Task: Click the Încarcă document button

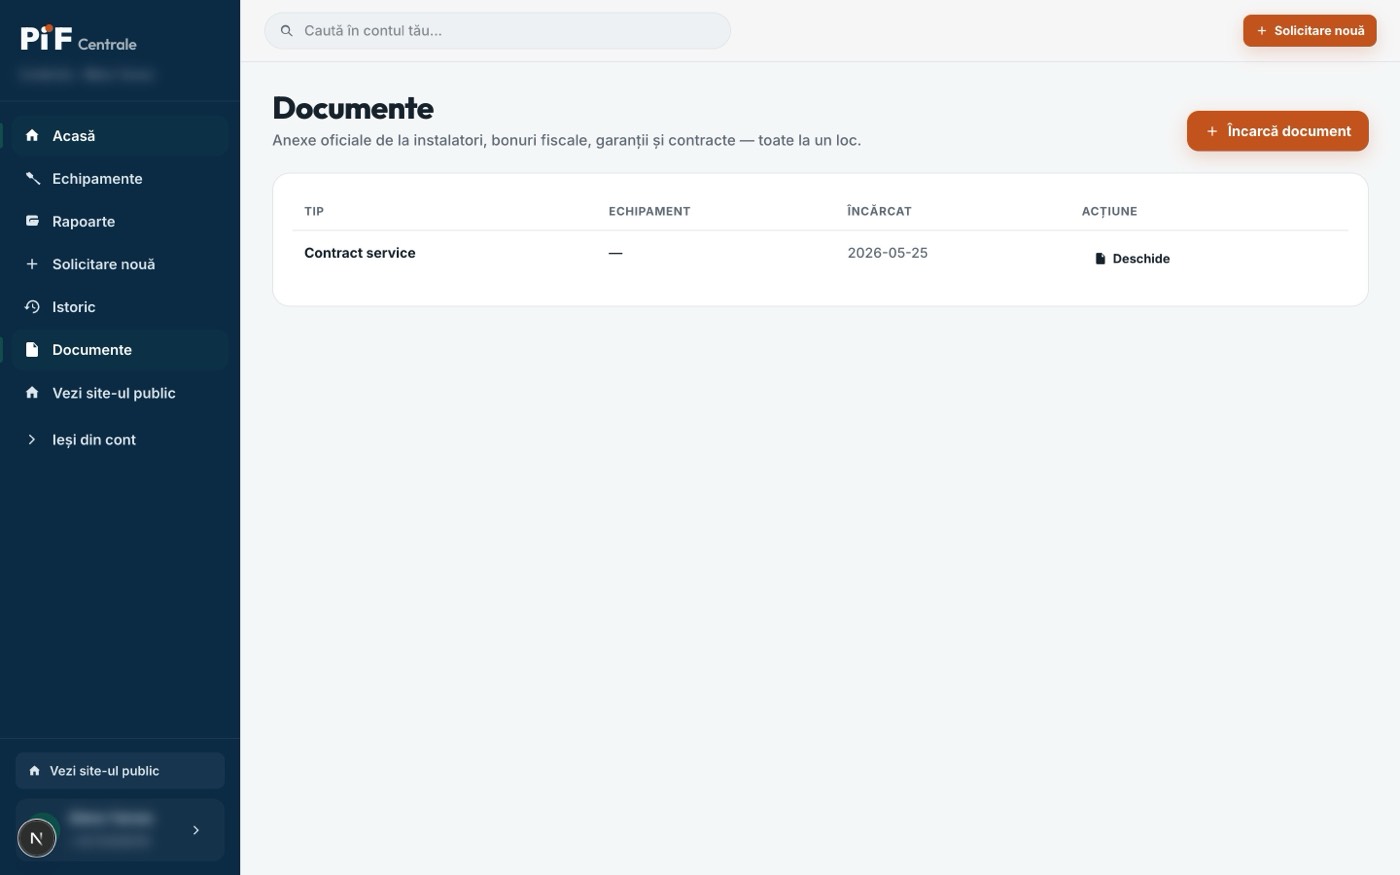Action: (1277, 131)
